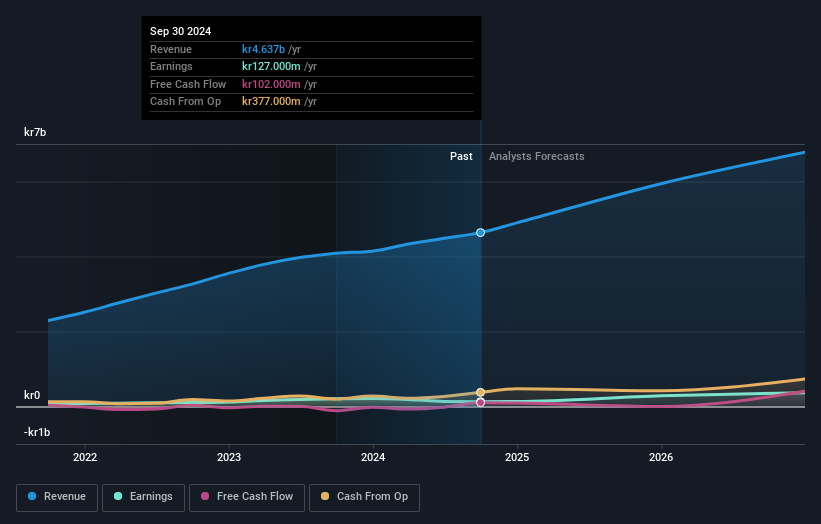Click the Sep 30 2024 tooltip date
The height and width of the screenshot is (524, 821).
[x=181, y=31]
